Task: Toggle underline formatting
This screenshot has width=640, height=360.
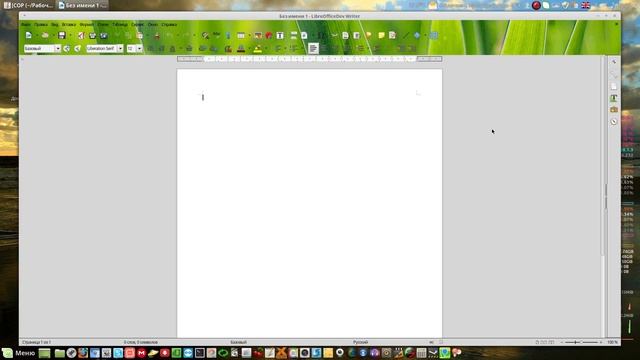Action: tap(173, 49)
